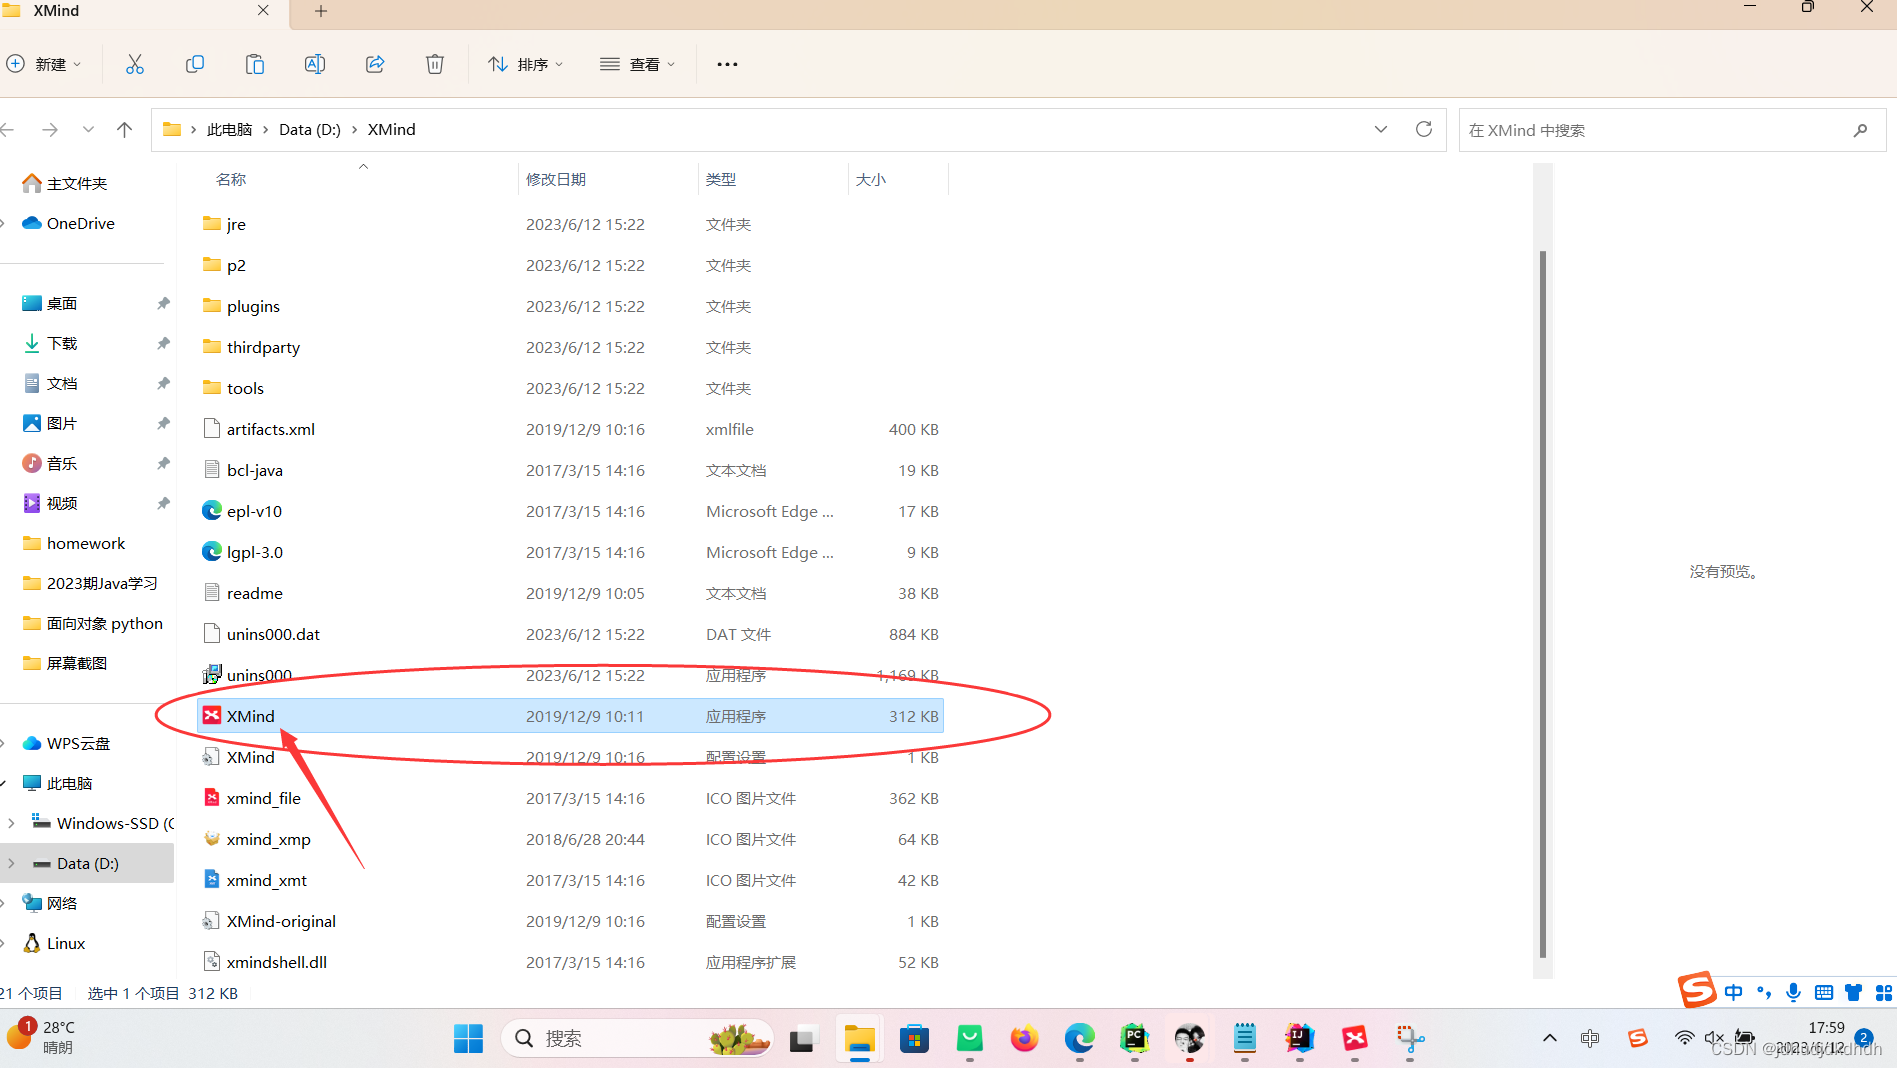Screen dimensions: 1897x1068
Task: Open recent locations chevron
Action: tap(89, 130)
